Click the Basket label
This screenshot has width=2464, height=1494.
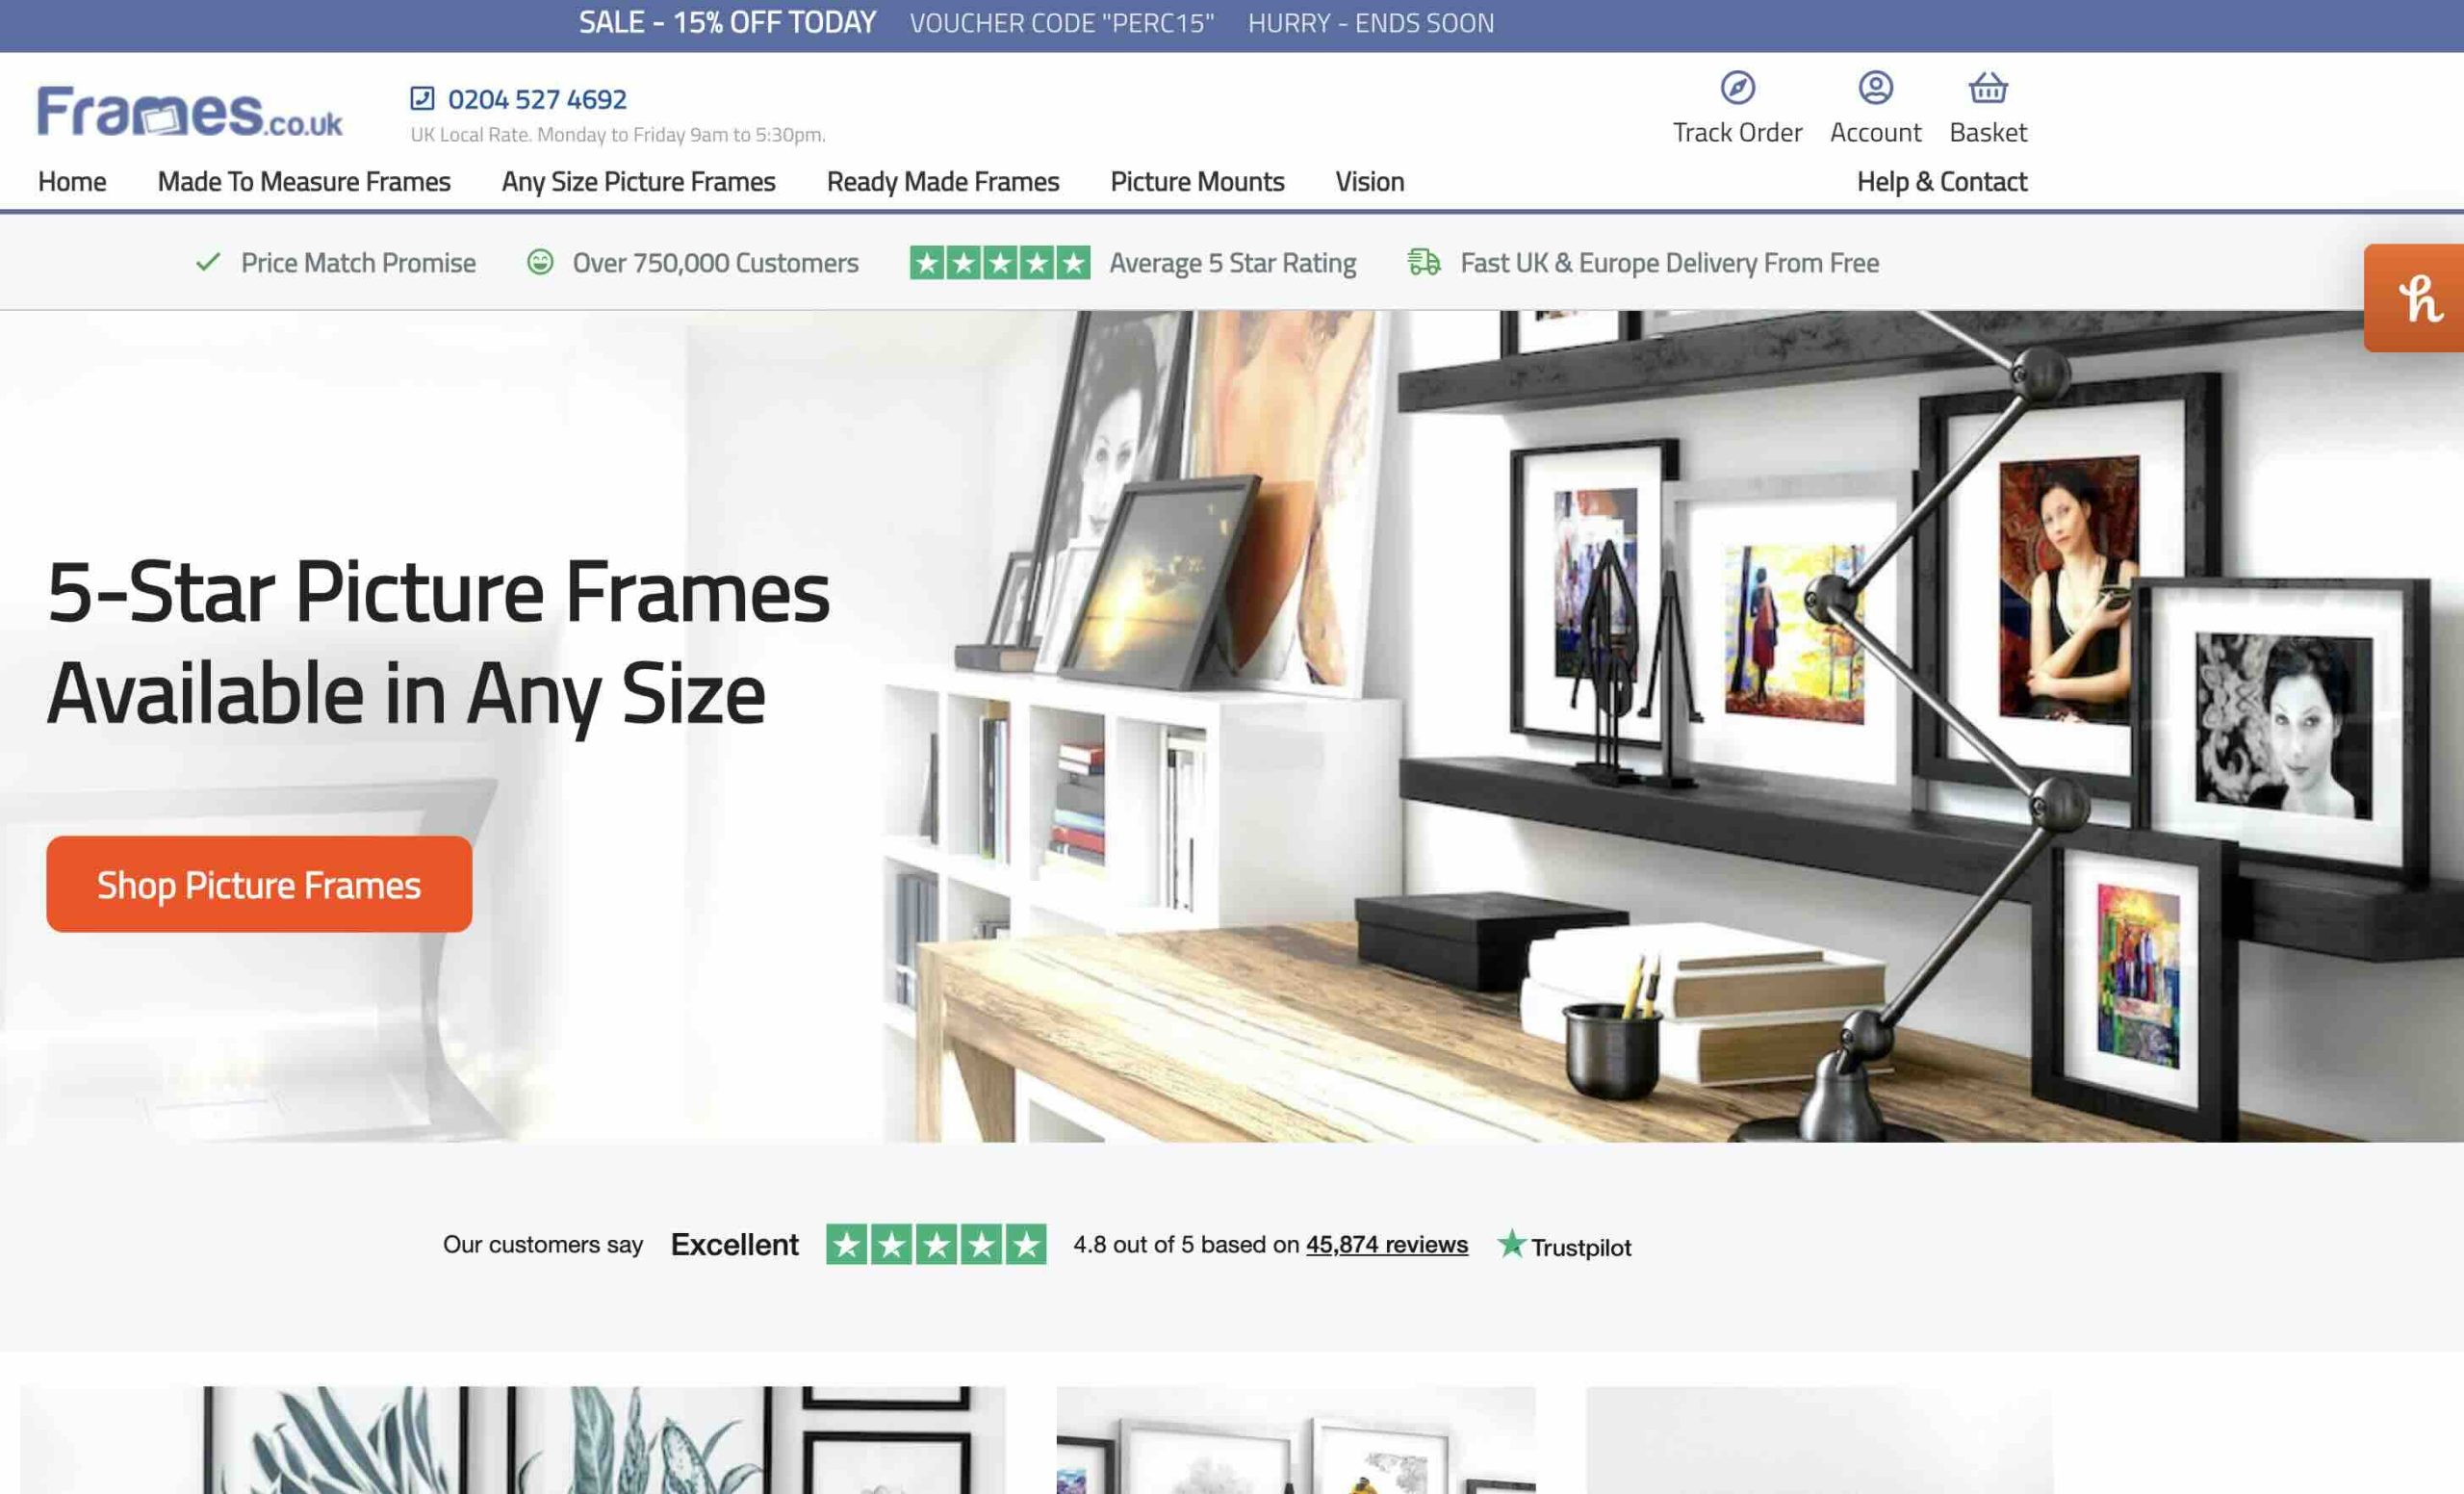point(1987,132)
